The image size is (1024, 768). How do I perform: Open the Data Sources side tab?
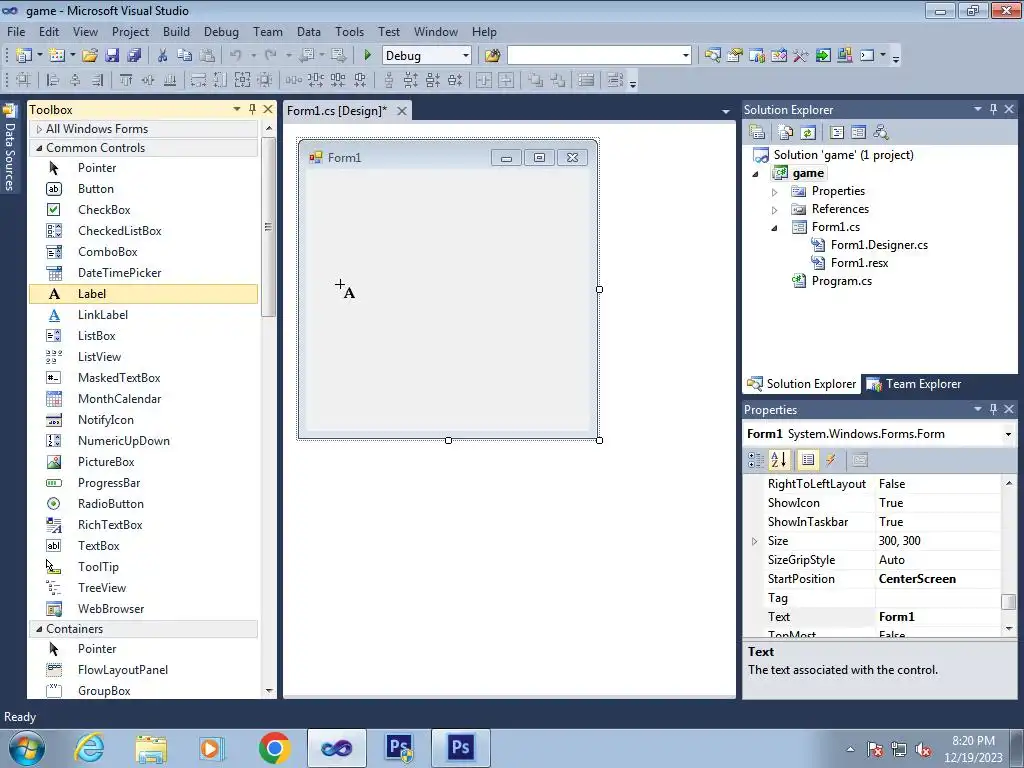[x=9, y=148]
